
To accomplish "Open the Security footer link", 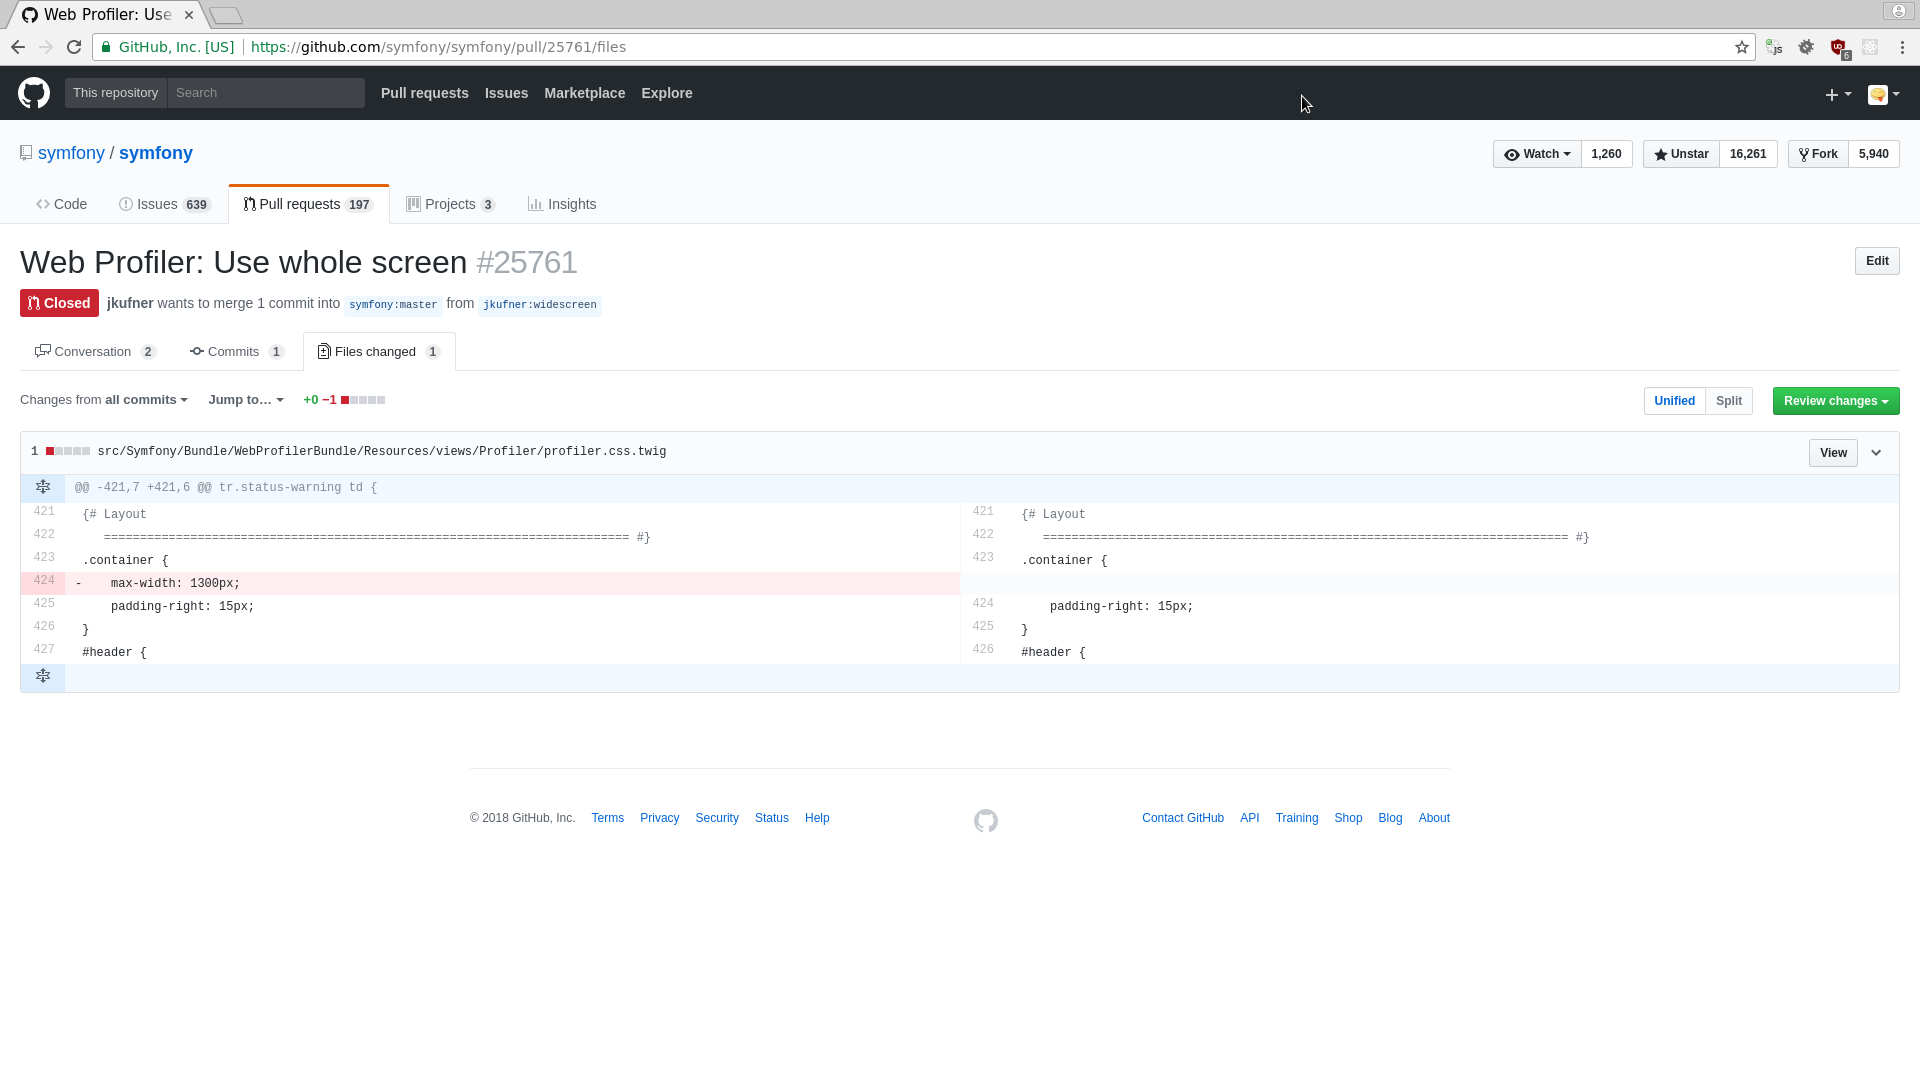I will [x=717, y=818].
